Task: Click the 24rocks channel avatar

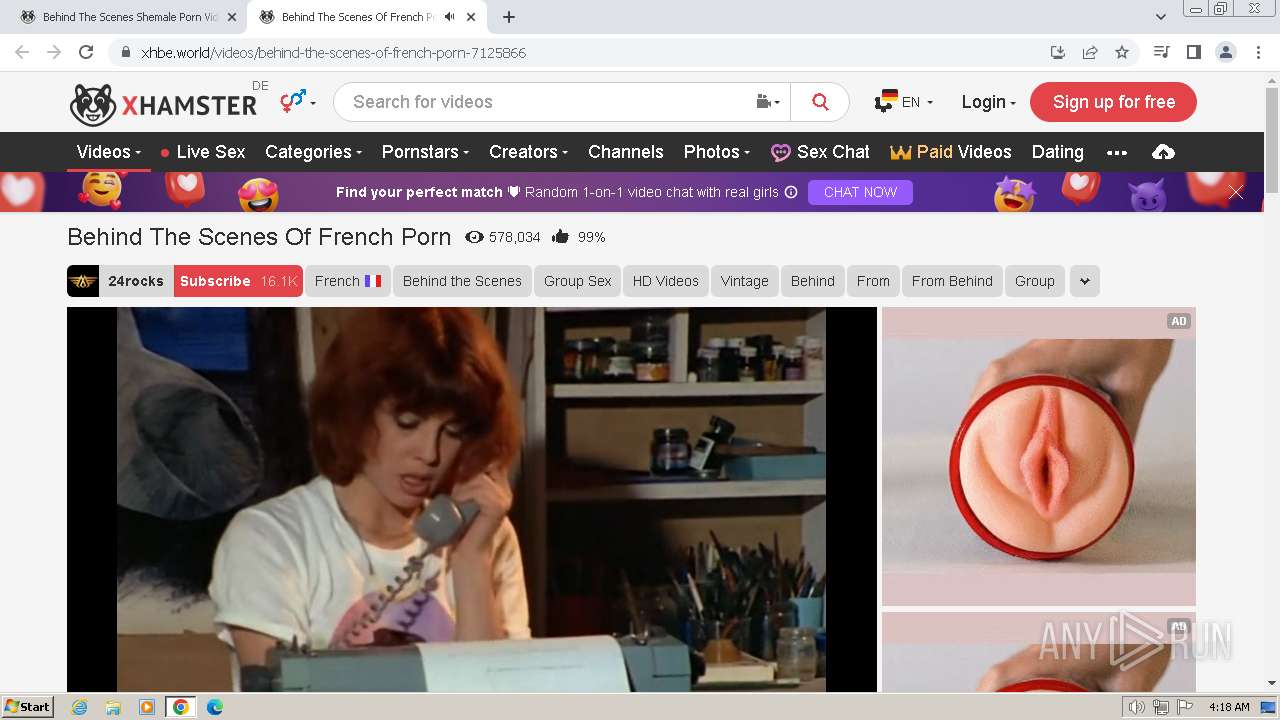Action: tap(83, 281)
